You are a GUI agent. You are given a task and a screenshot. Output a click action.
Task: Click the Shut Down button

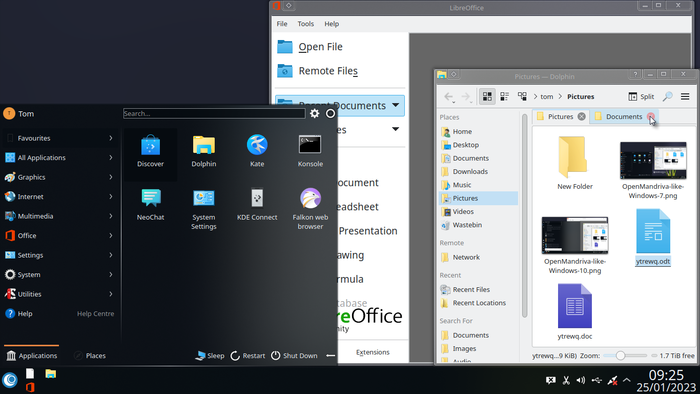tap(295, 356)
